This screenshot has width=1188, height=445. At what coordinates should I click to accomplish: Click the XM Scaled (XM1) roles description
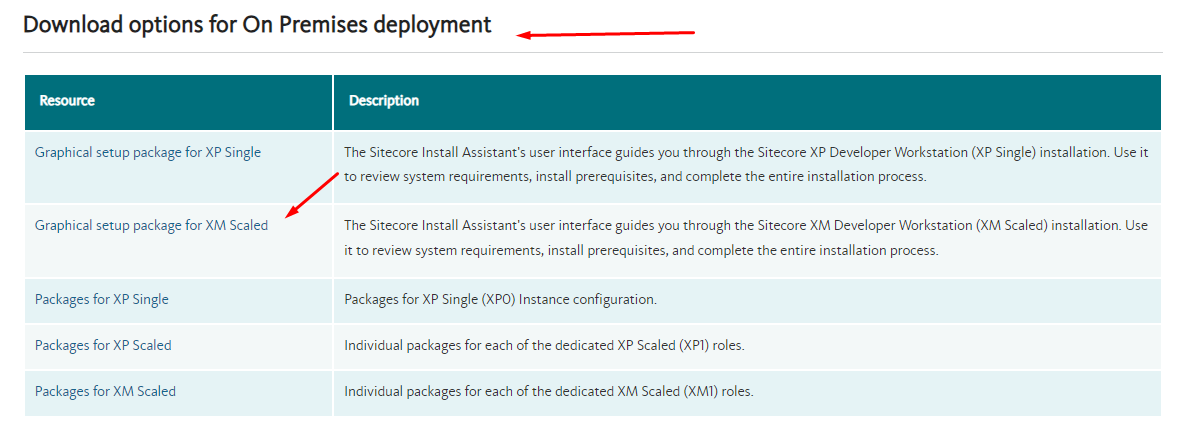click(x=549, y=392)
